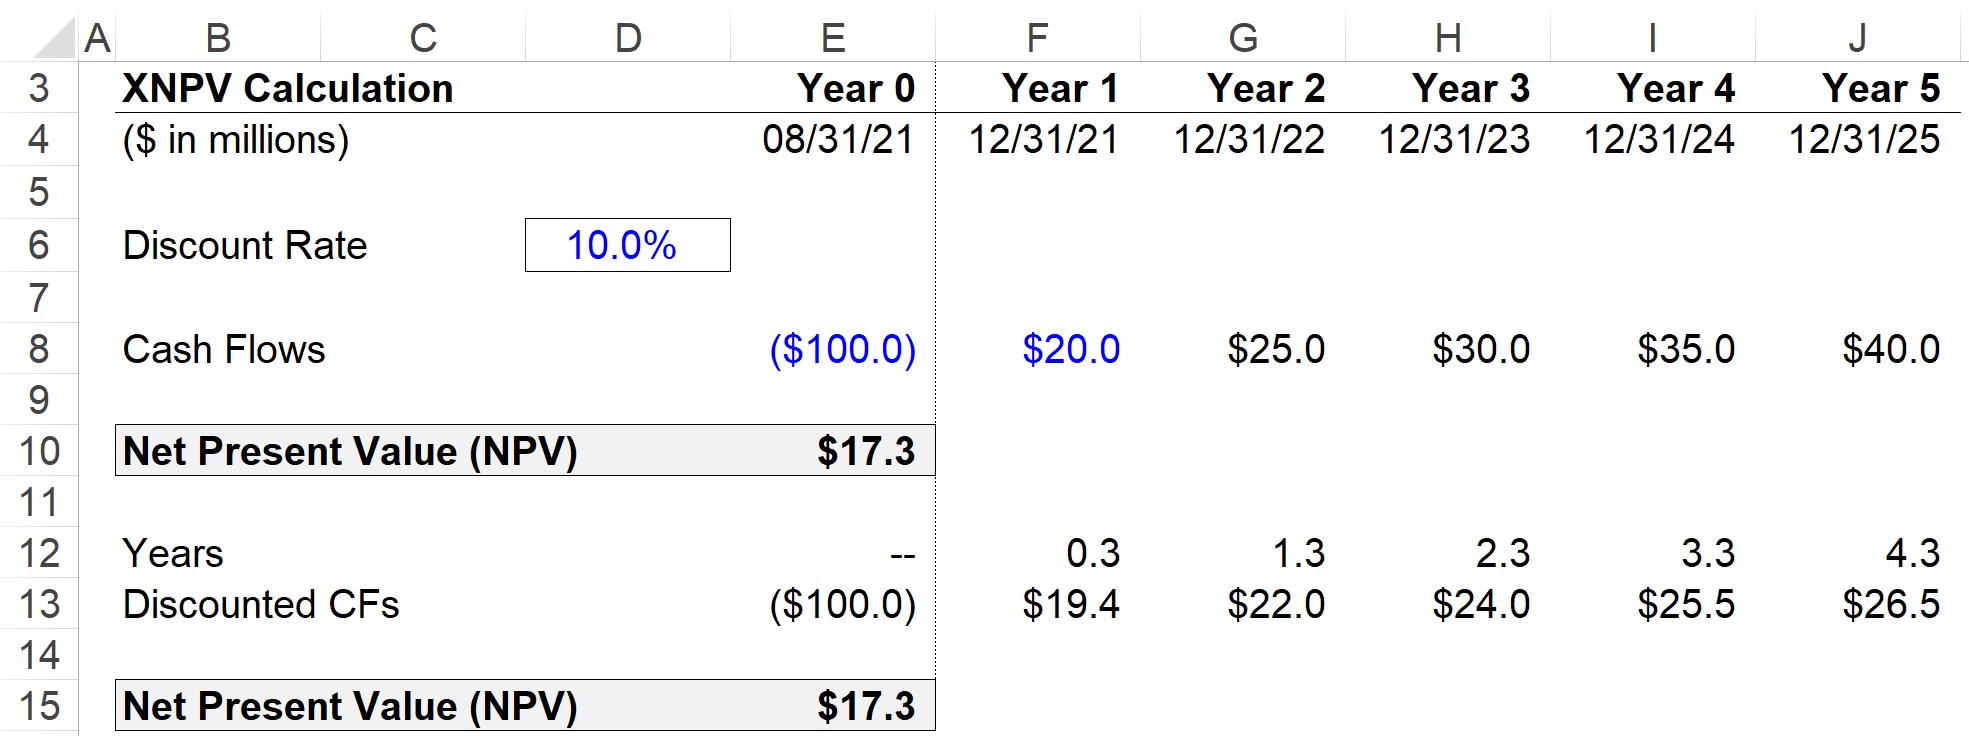Select column E header
The image size is (1969, 736).
coord(833,38)
